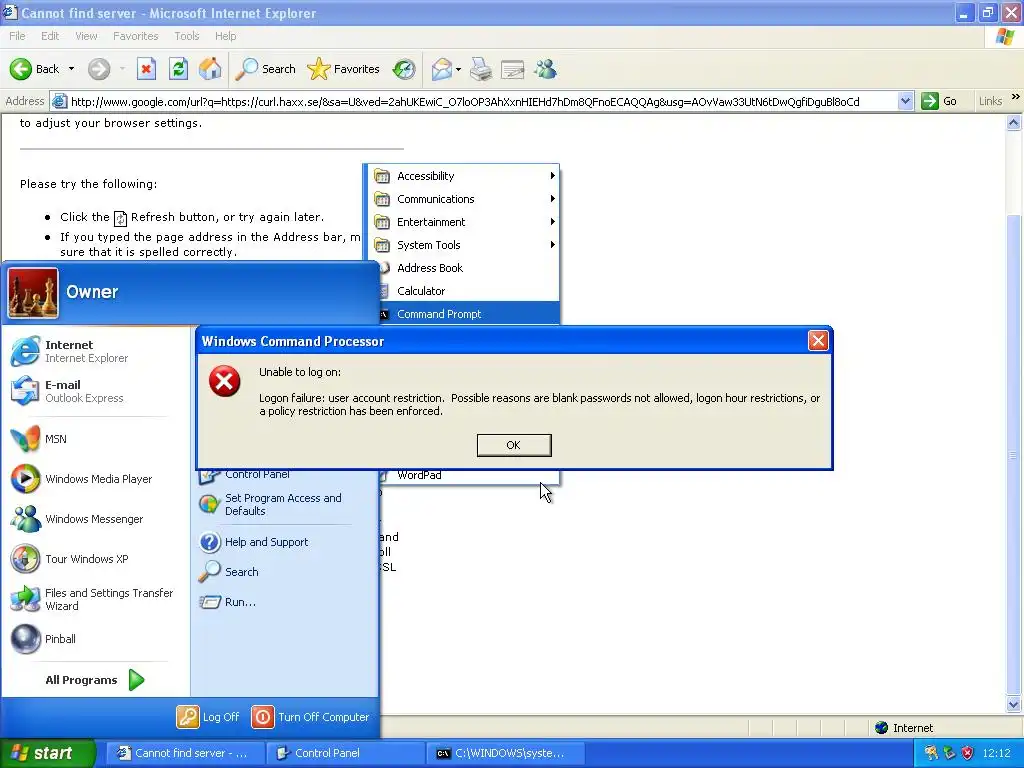Viewport: 1024px width, 768px height.
Task: Click the Owner chess user picture
Action: point(33,293)
